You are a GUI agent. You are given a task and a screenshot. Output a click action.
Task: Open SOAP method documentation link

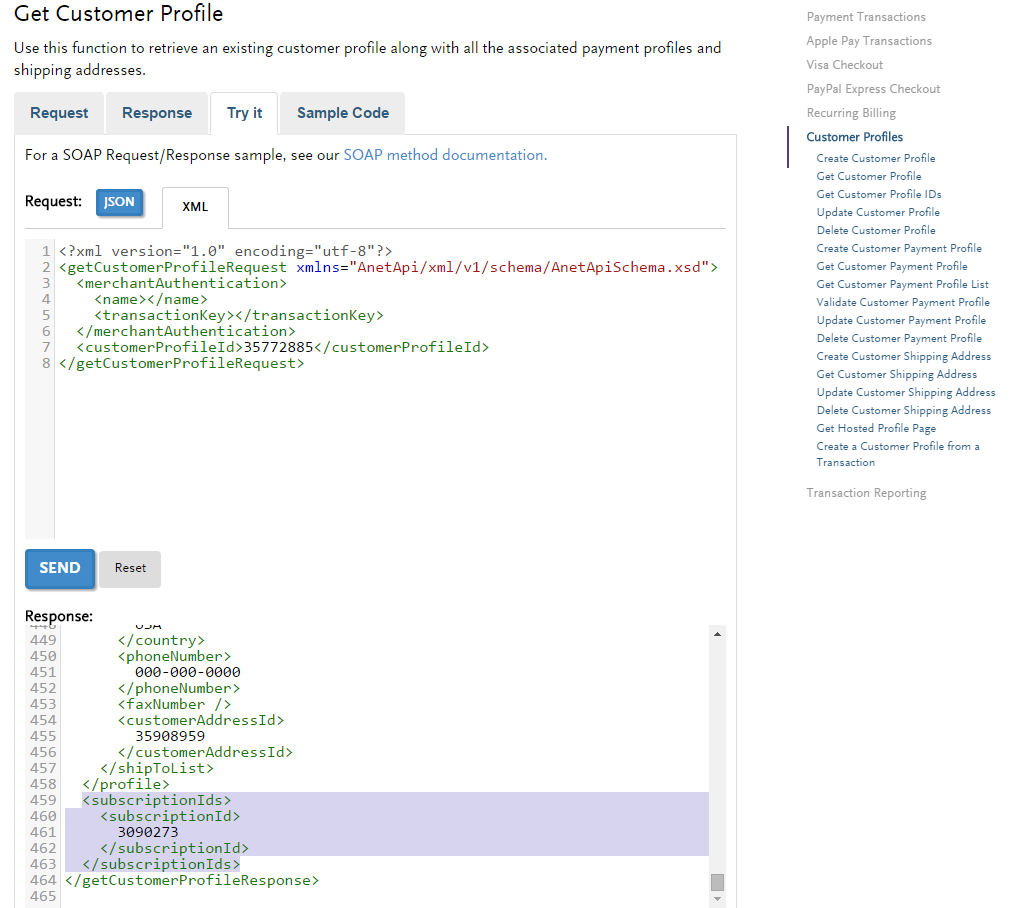coord(444,155)
